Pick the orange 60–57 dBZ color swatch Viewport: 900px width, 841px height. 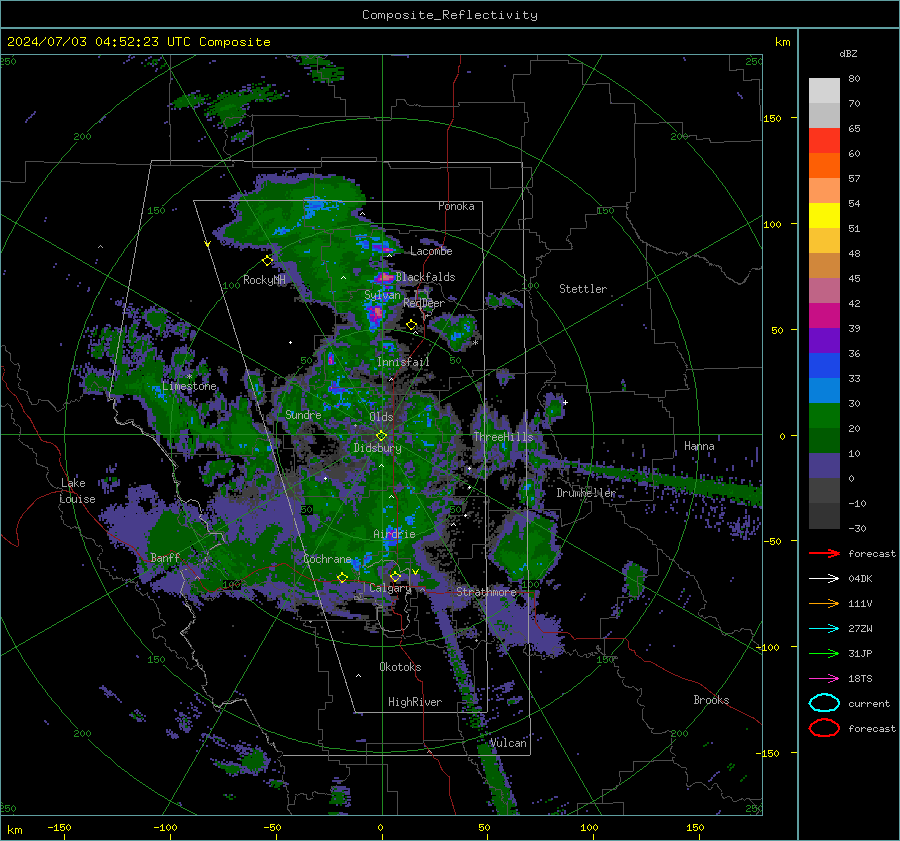(x=824, y=166)
